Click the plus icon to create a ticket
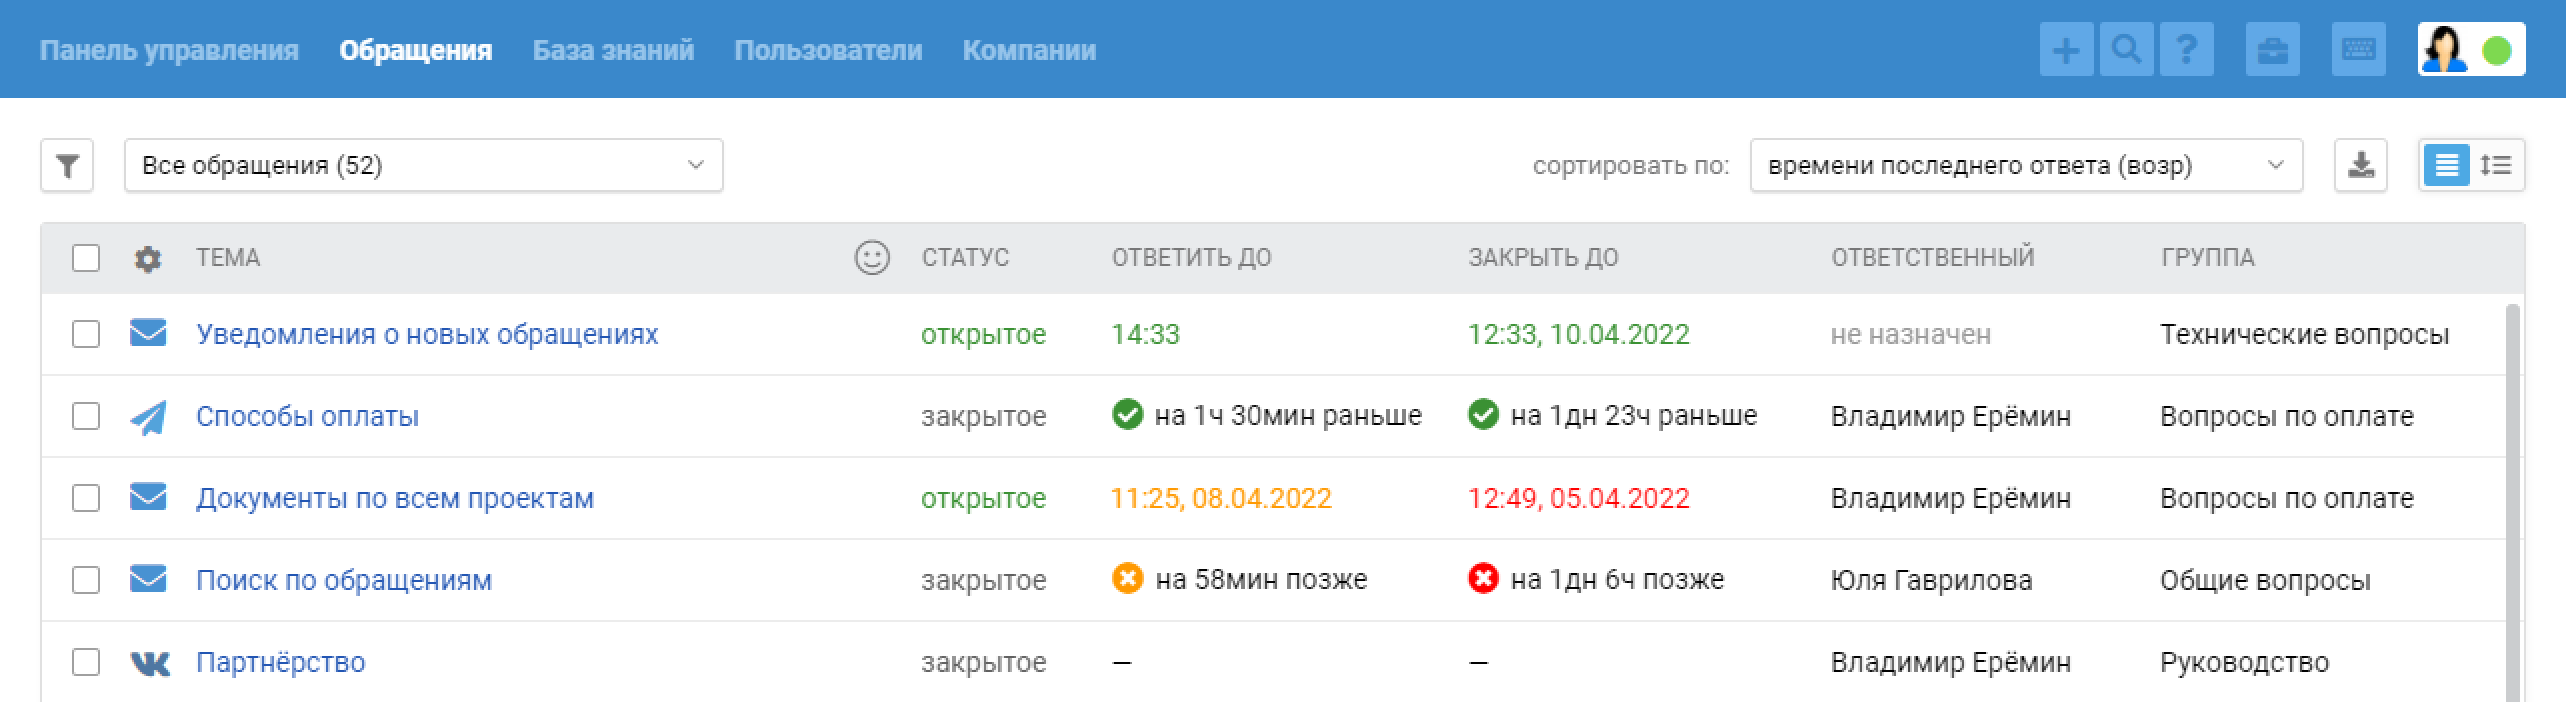The width and height of the screenshot is (2566, 702). [x=2066, y=50]
